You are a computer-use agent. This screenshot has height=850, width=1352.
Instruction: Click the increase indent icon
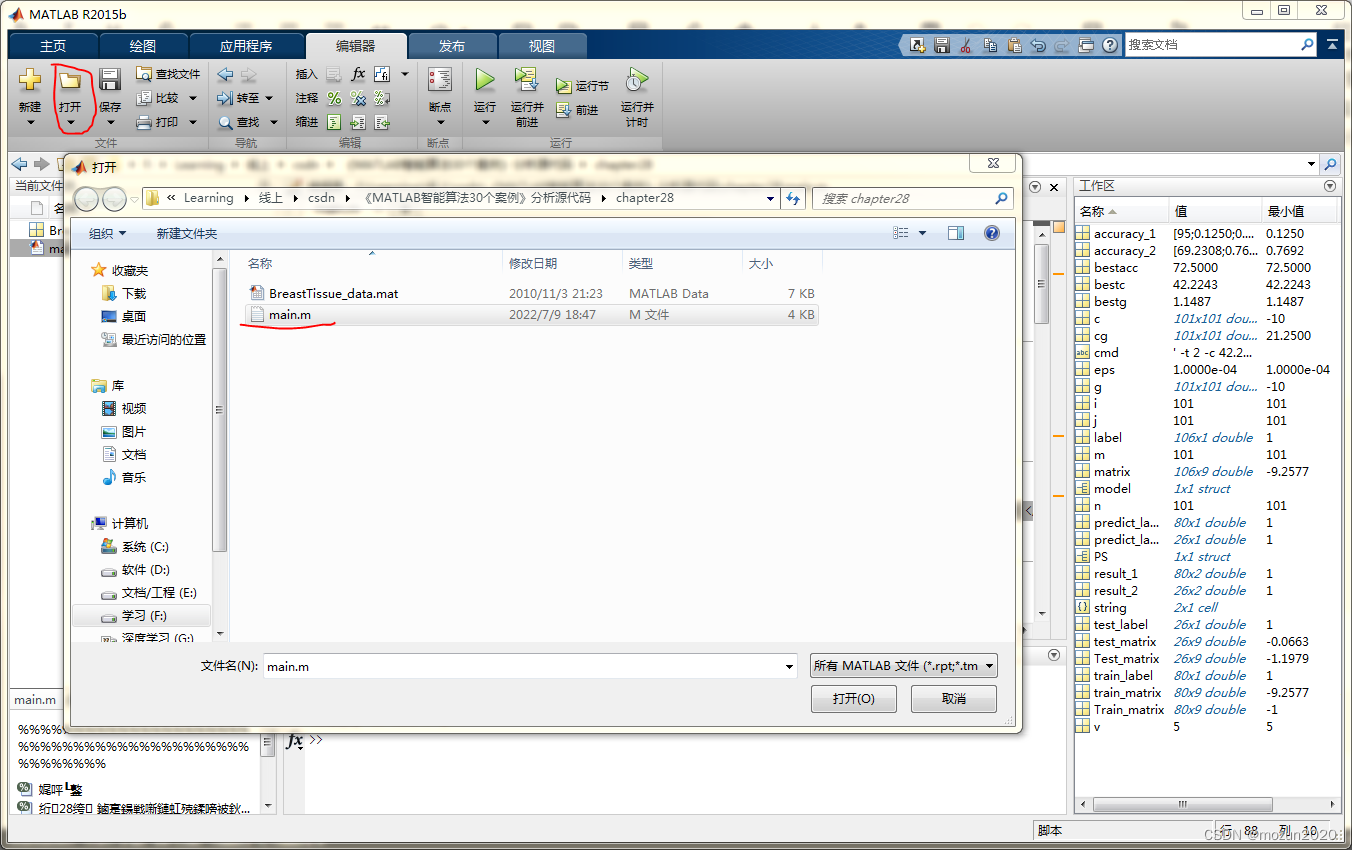[x=358, y=122]
